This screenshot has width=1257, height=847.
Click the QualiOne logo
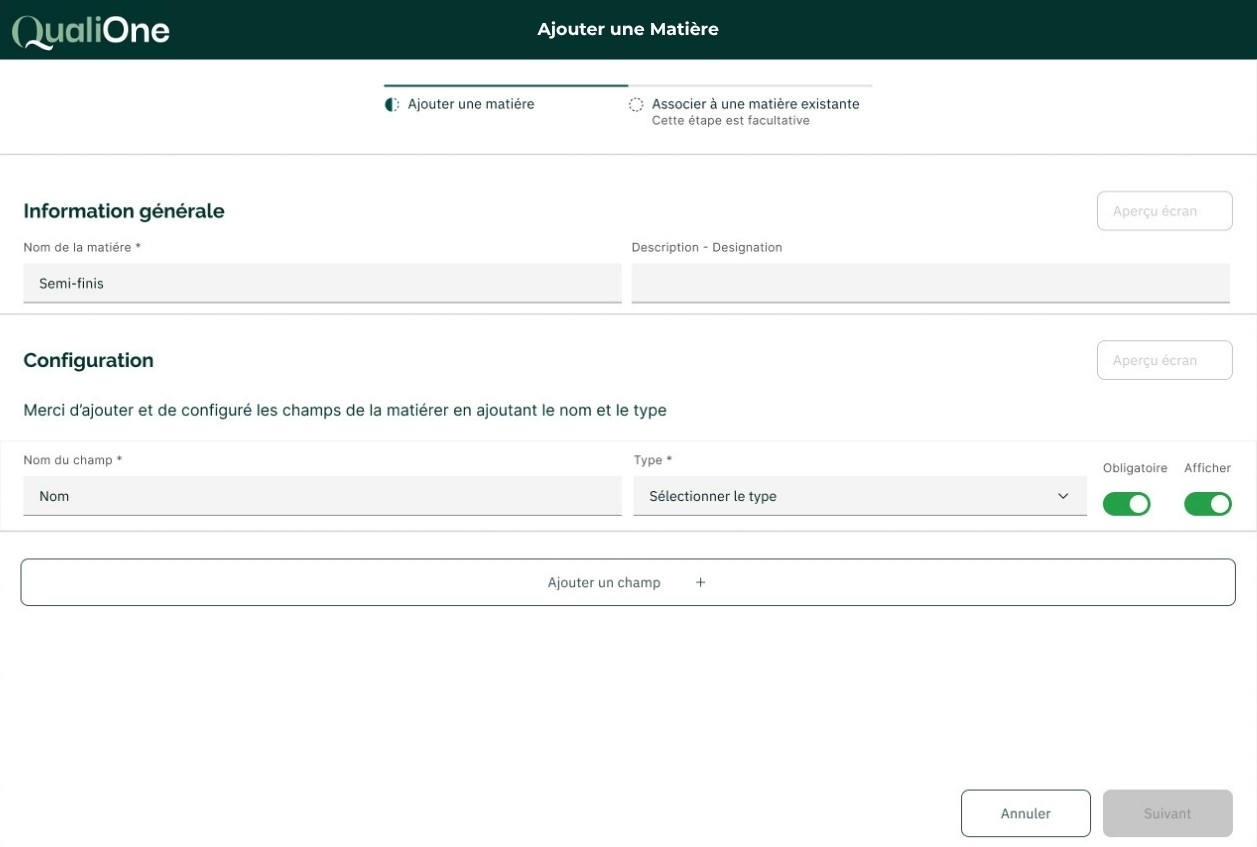click(90, 30)
